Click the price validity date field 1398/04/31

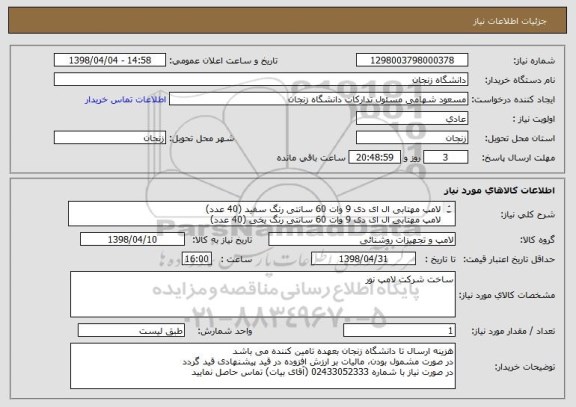click(363, 259)
